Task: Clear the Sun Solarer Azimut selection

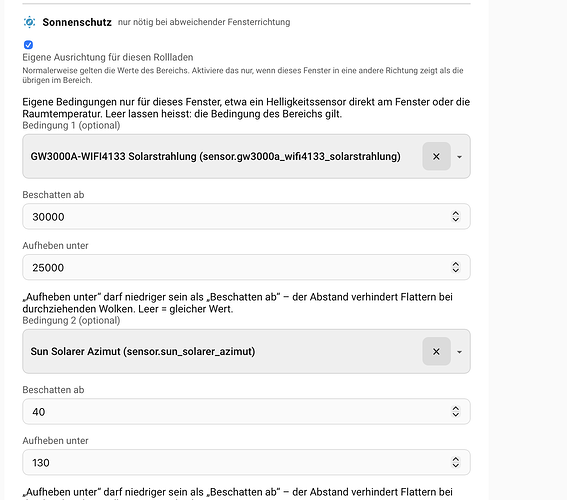Action: click(x=436, y=351)
